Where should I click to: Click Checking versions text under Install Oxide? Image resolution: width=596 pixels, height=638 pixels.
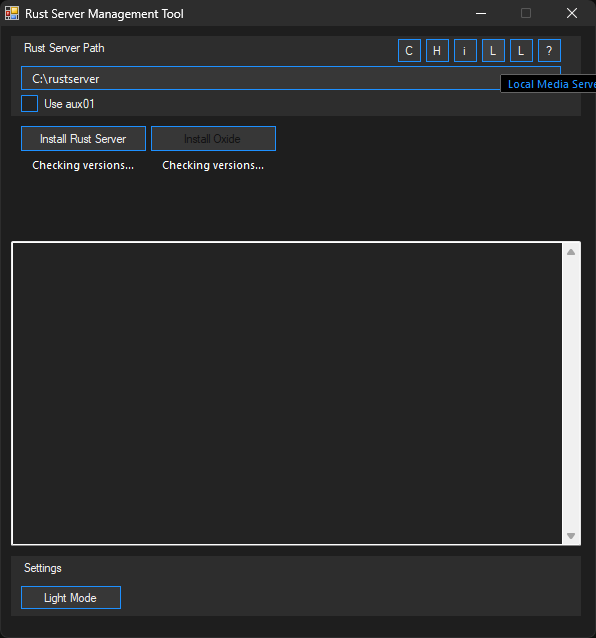point(213,165)
